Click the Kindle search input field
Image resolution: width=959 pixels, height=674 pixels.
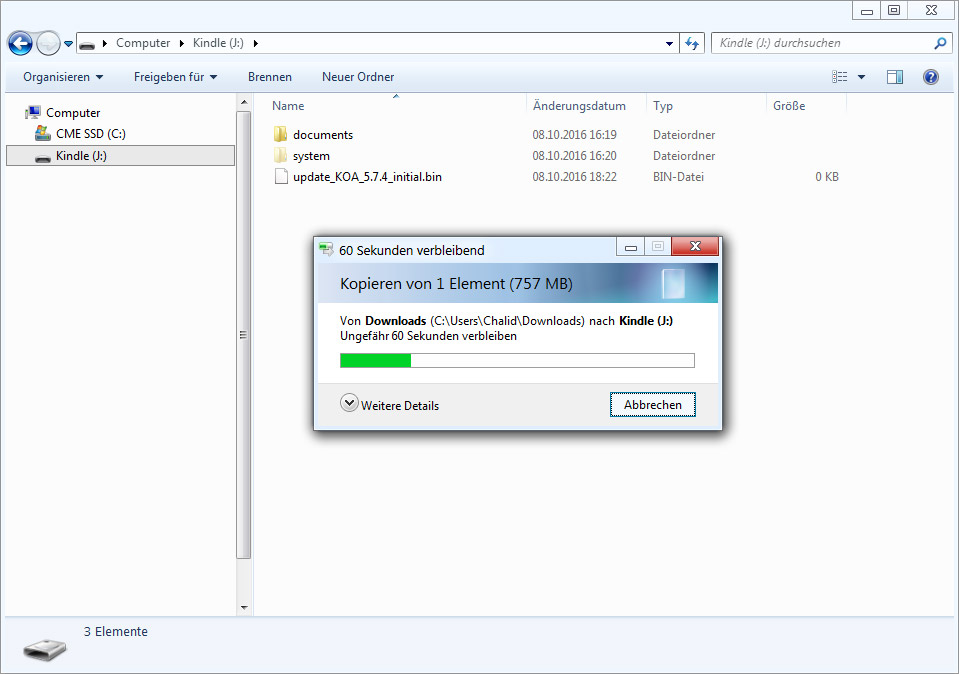click(x=820, y=43)
